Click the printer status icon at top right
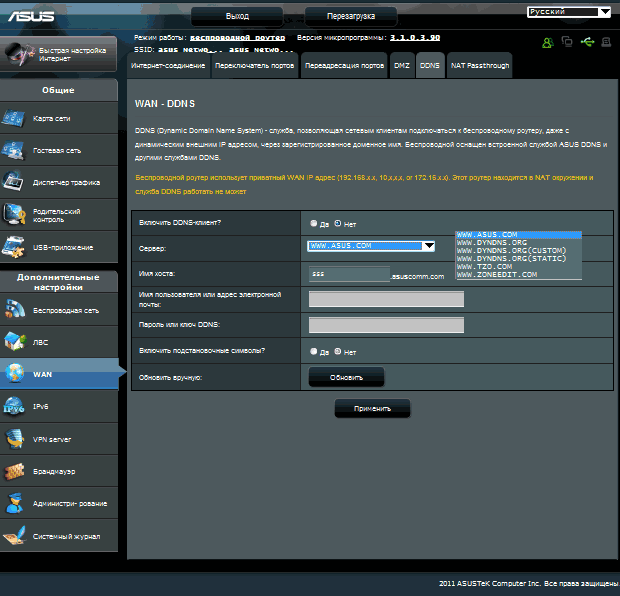 pos(606,42)
